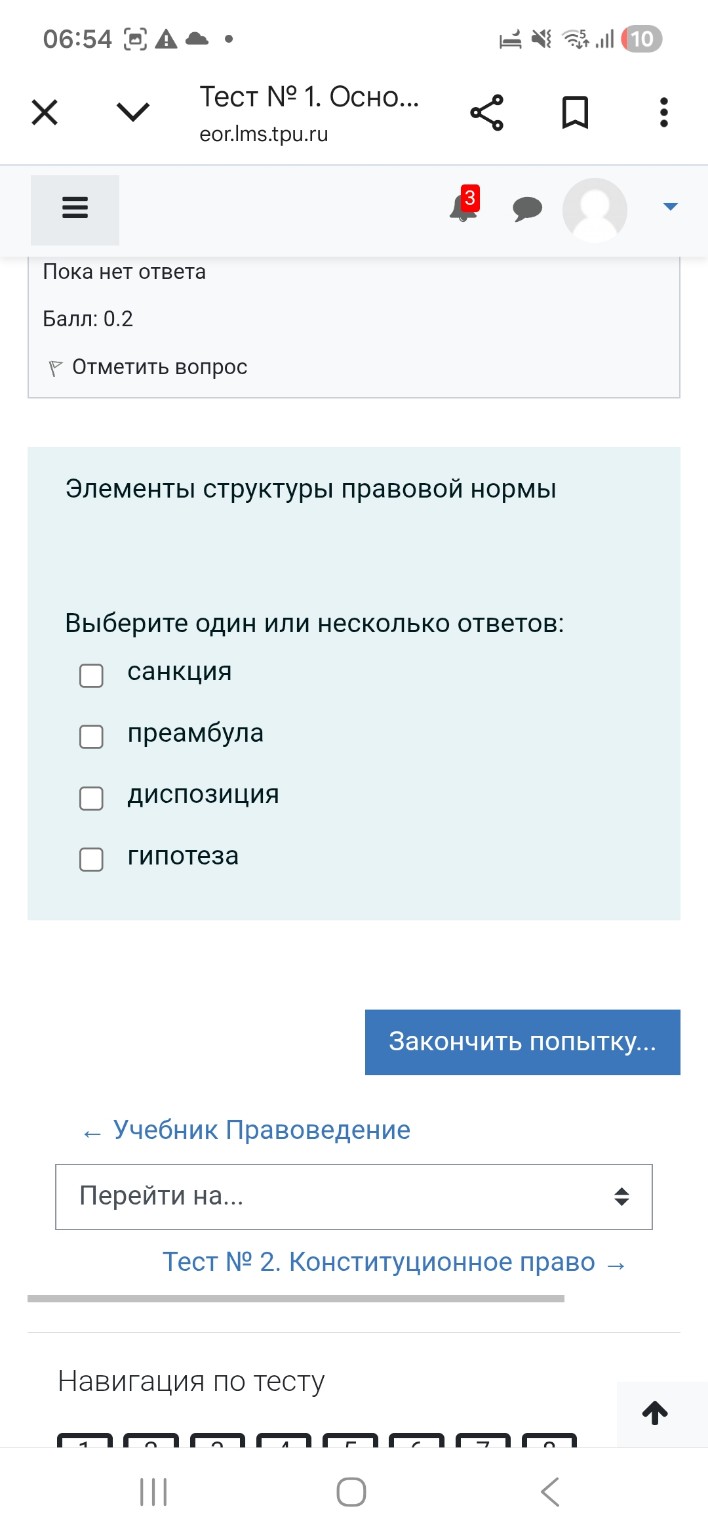708x1536 pixels.
Task: Open the site hamburger navigation menu
Action: [75, 207]
